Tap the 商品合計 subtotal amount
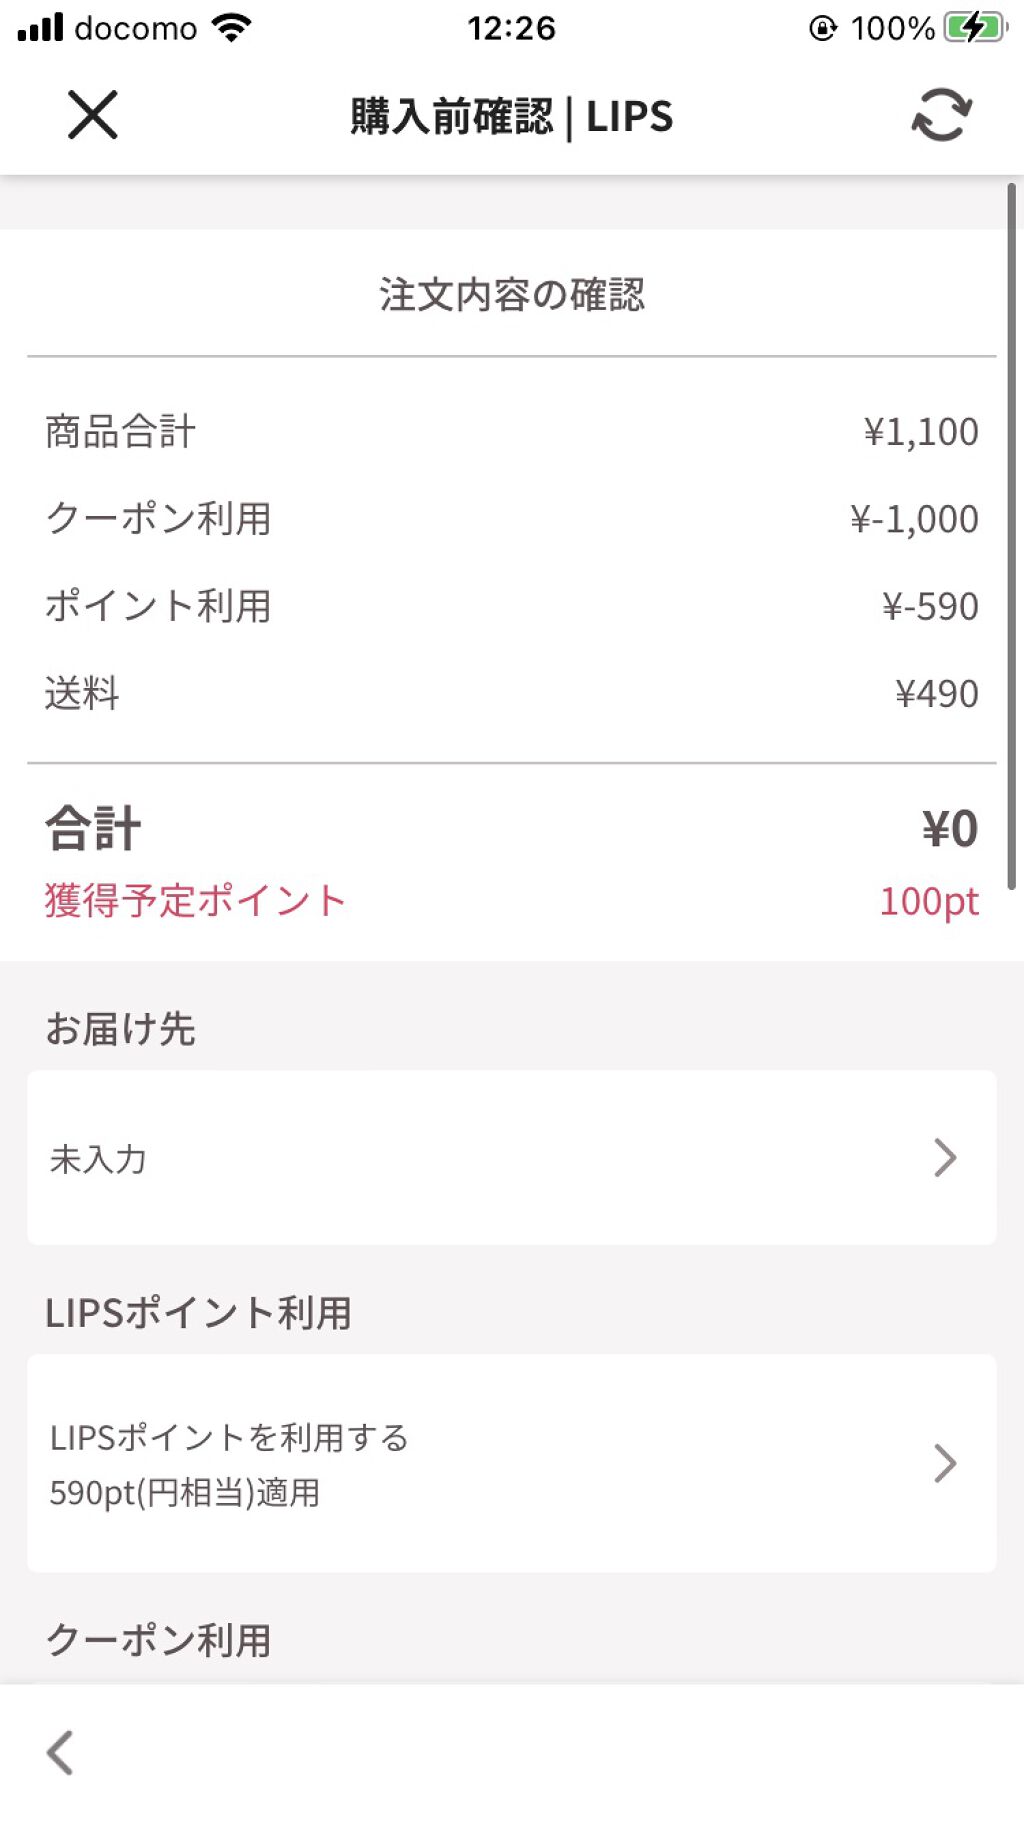This screenshot has height=1821, width=1024. click(920, 432)
